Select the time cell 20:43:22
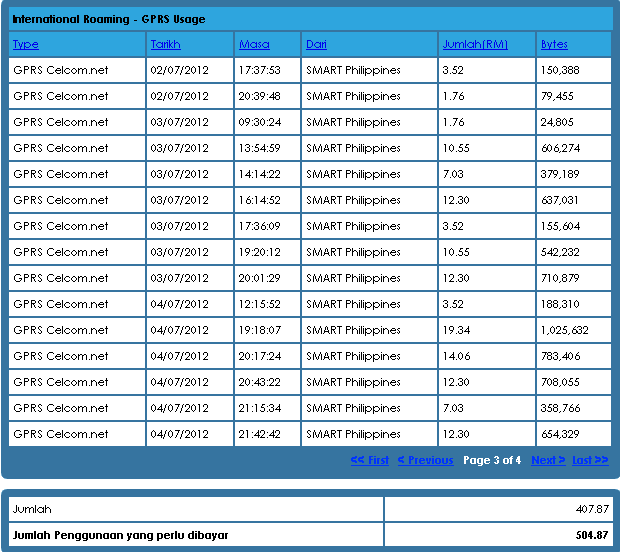 pos(259,382)
